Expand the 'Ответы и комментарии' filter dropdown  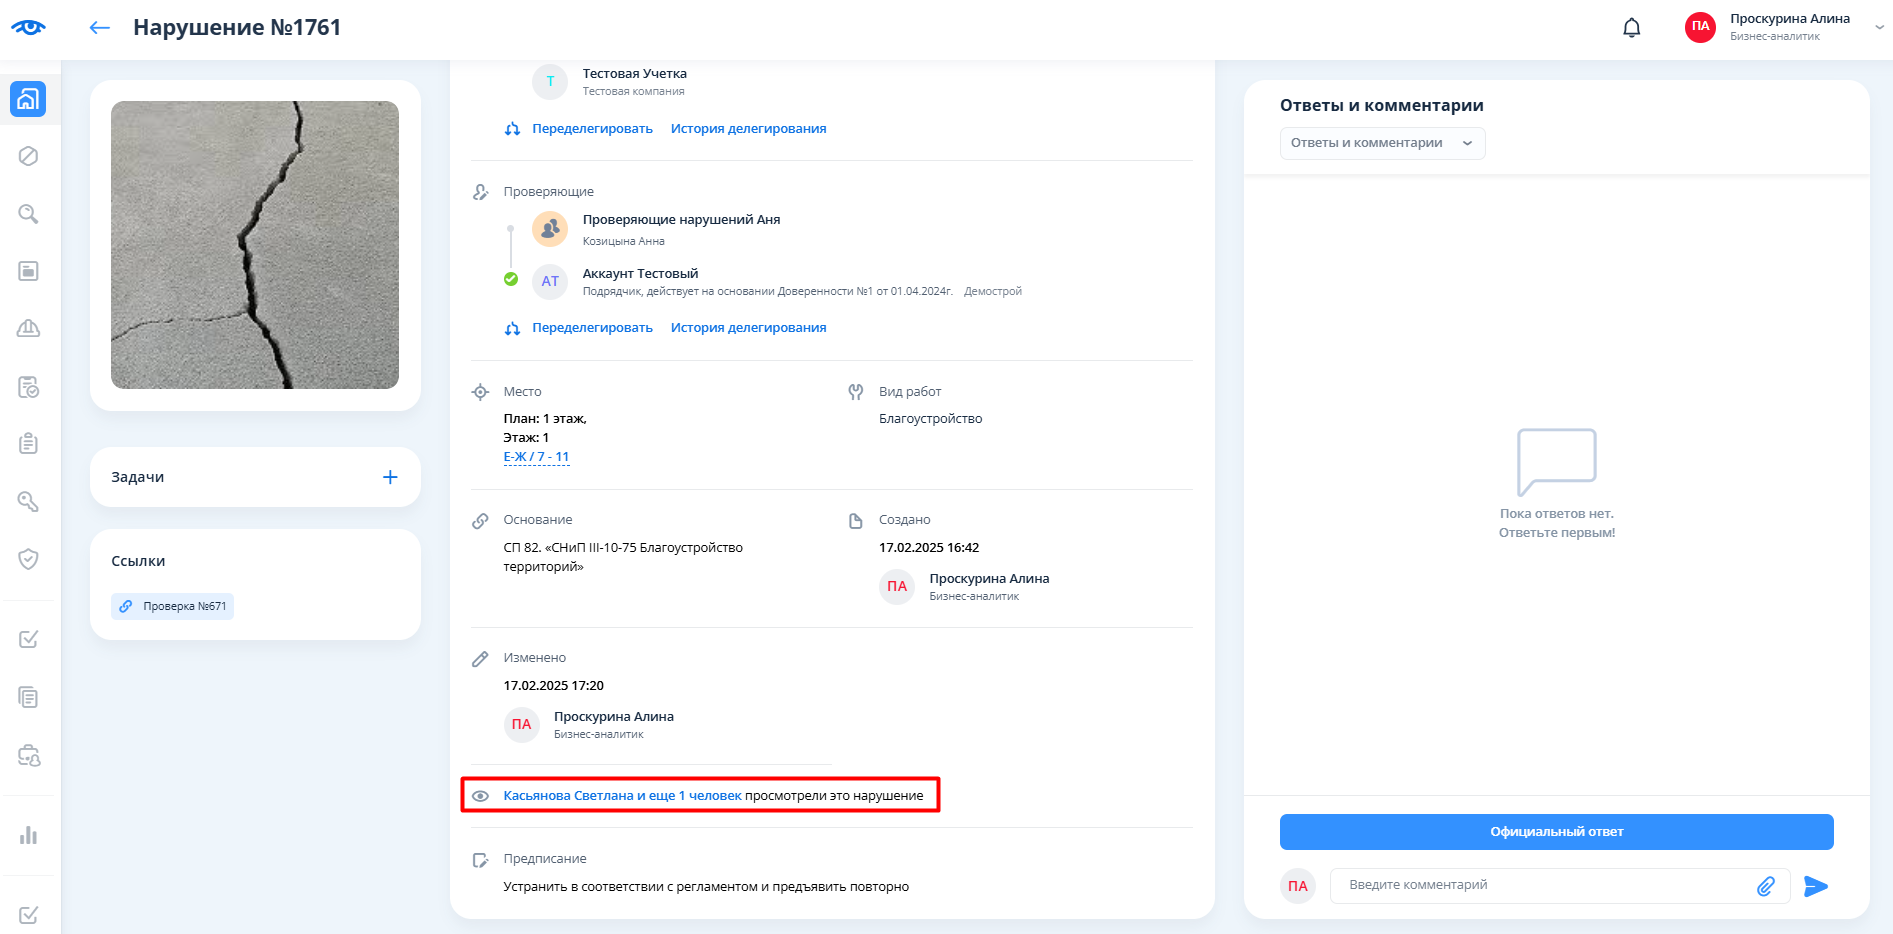[x=1382, y=143]
